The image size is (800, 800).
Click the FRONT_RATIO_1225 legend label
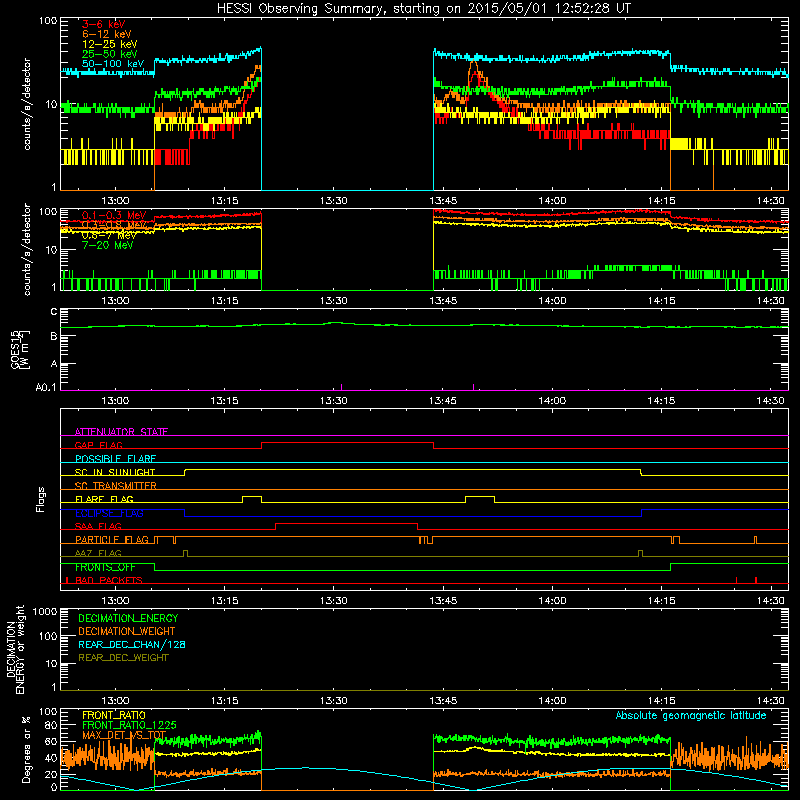tap(129, 725)
